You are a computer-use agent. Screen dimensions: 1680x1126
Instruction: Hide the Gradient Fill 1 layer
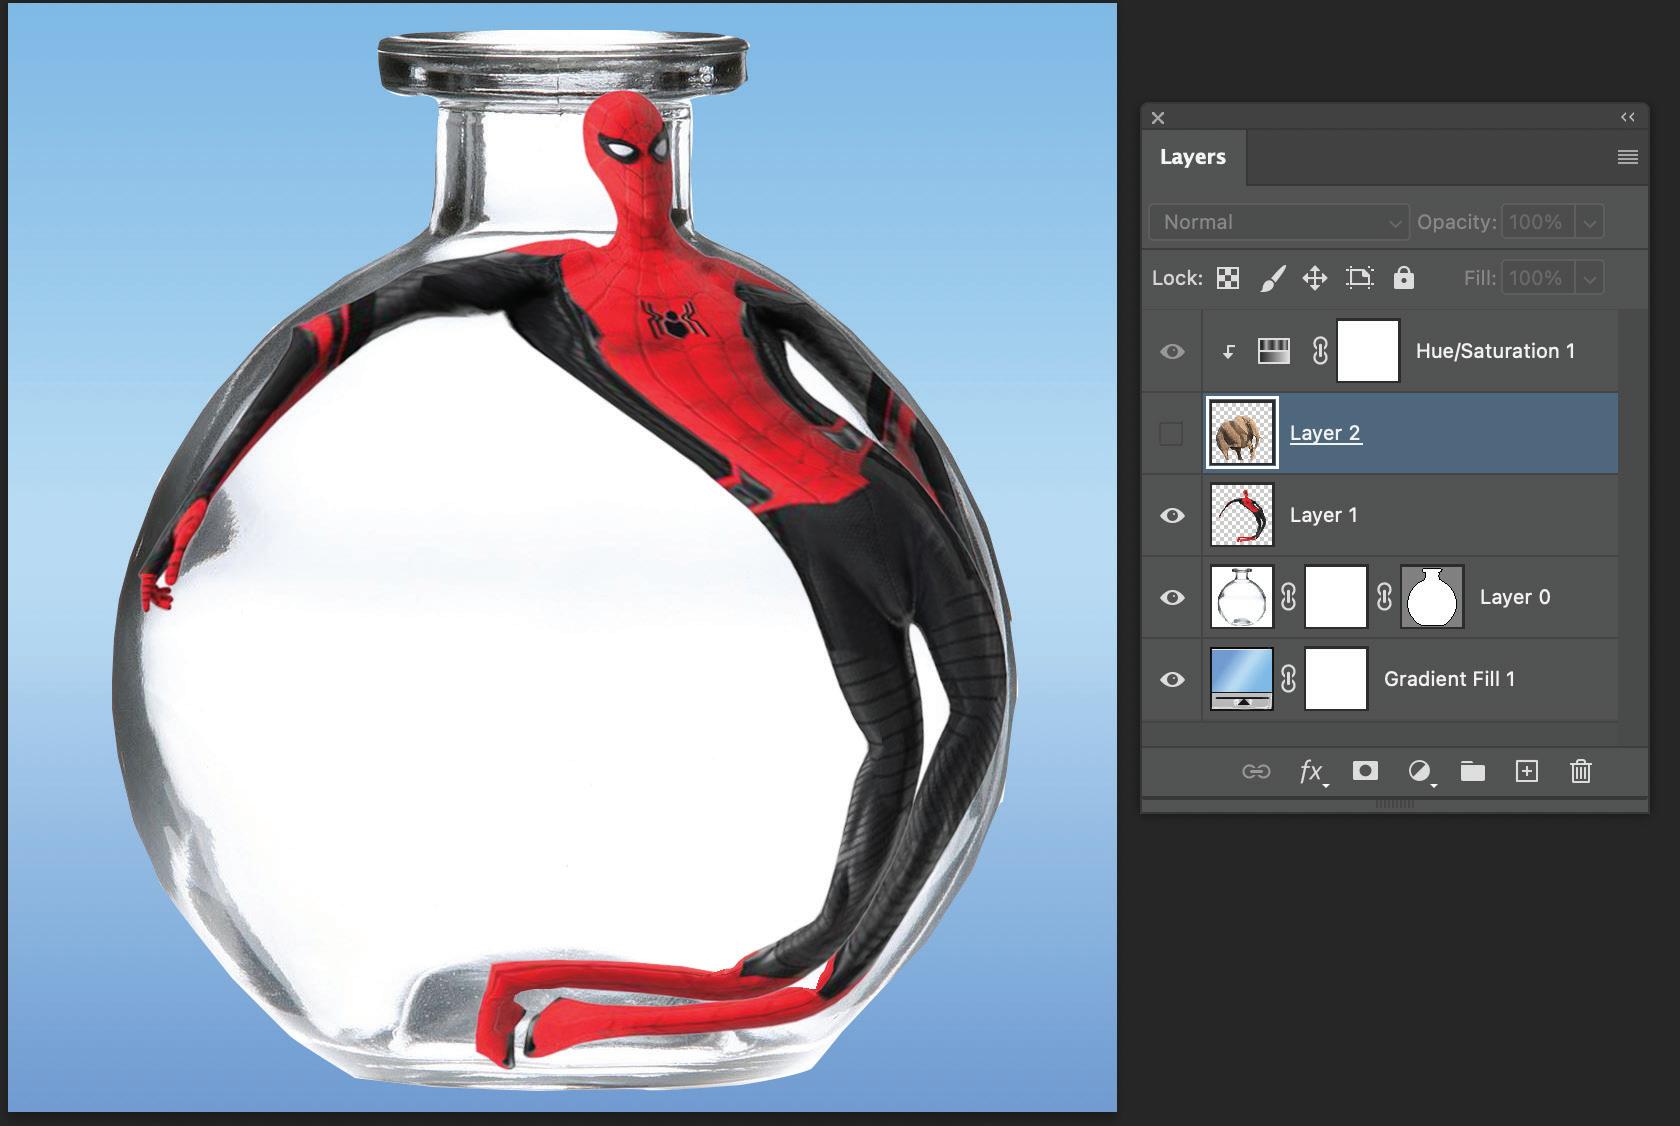[1172, 679]
